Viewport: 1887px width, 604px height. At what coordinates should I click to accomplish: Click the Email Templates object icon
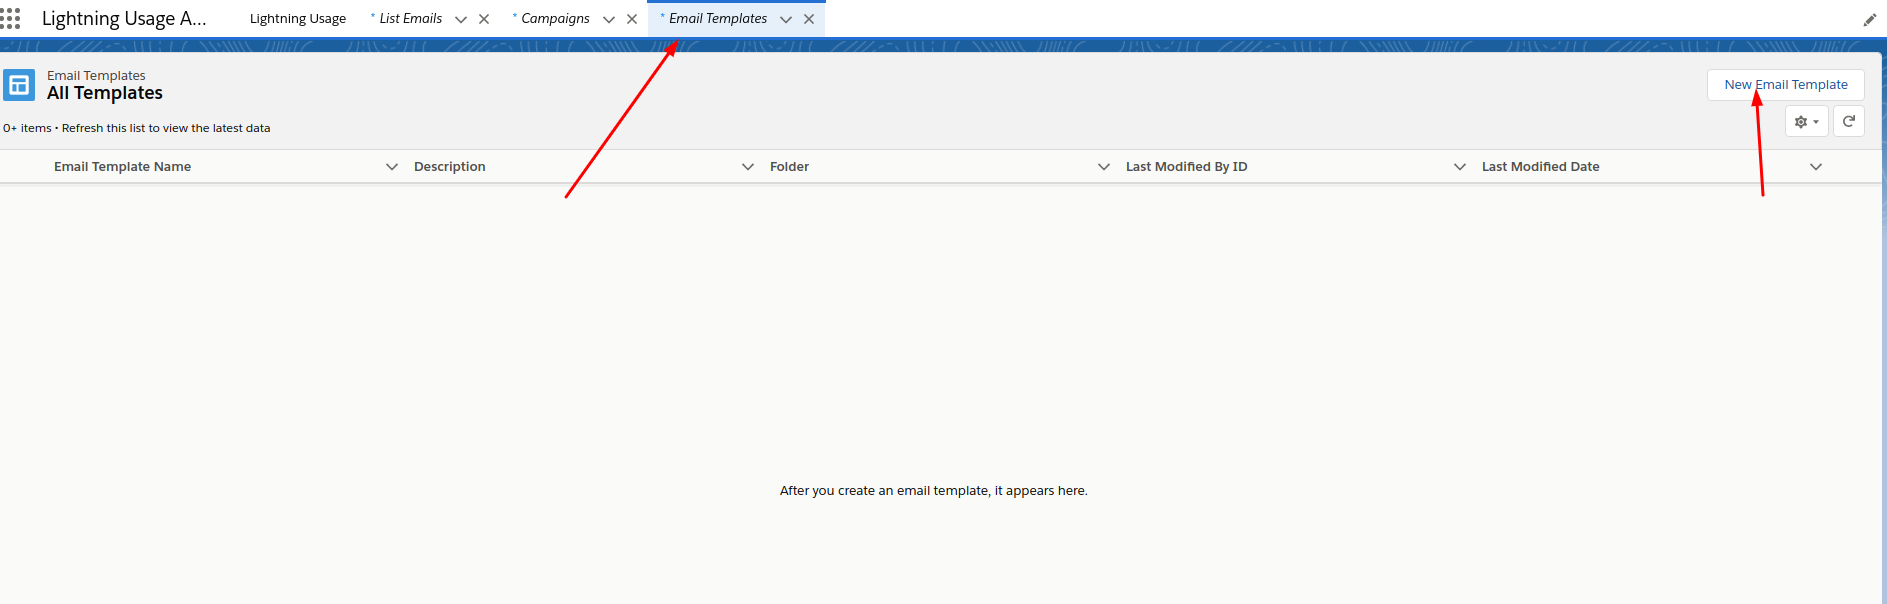(x=19, y=85)
